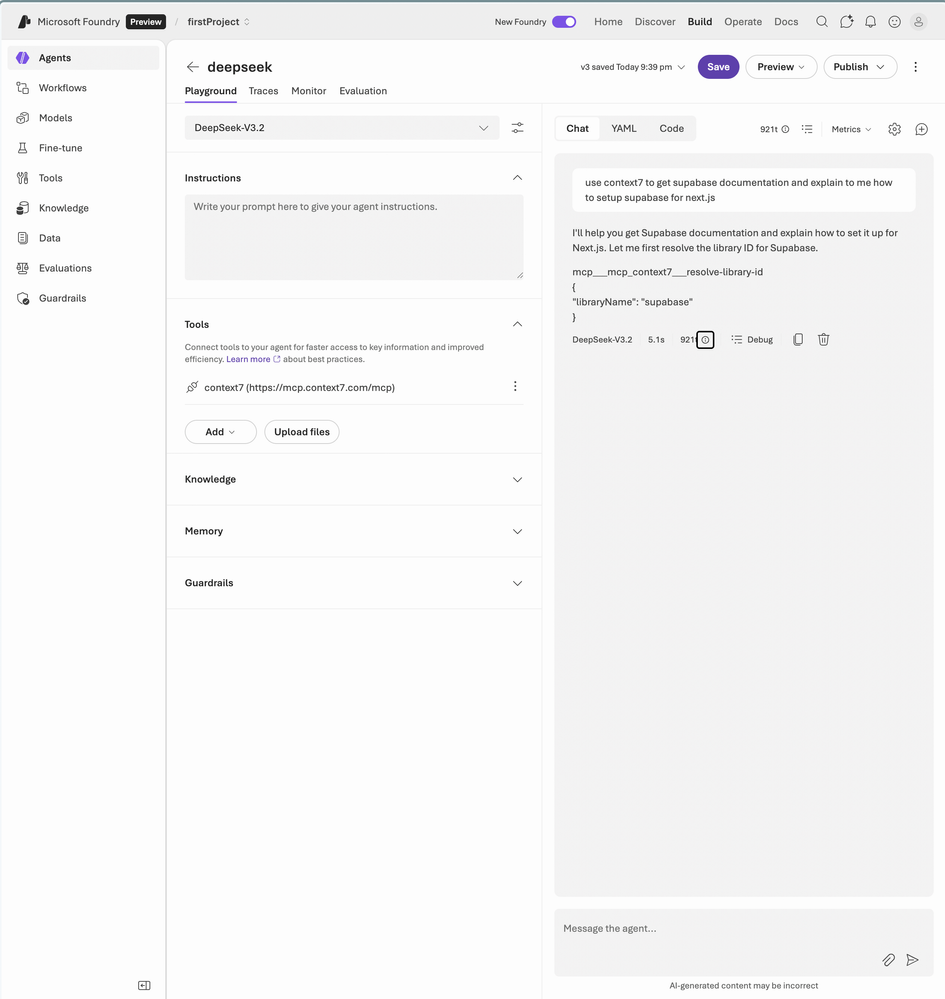Viewport: 945px width, 999px height.
Task: Switch the firstProject project selector
Action: coord(219,22)
